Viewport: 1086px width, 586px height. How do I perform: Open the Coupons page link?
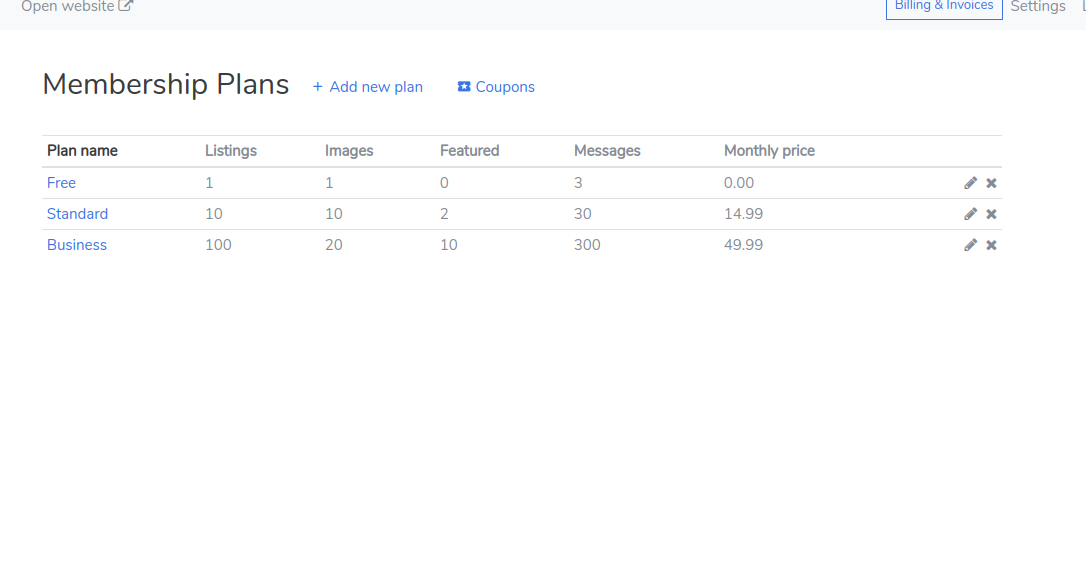pyautogui.click(x=505, y=87)
